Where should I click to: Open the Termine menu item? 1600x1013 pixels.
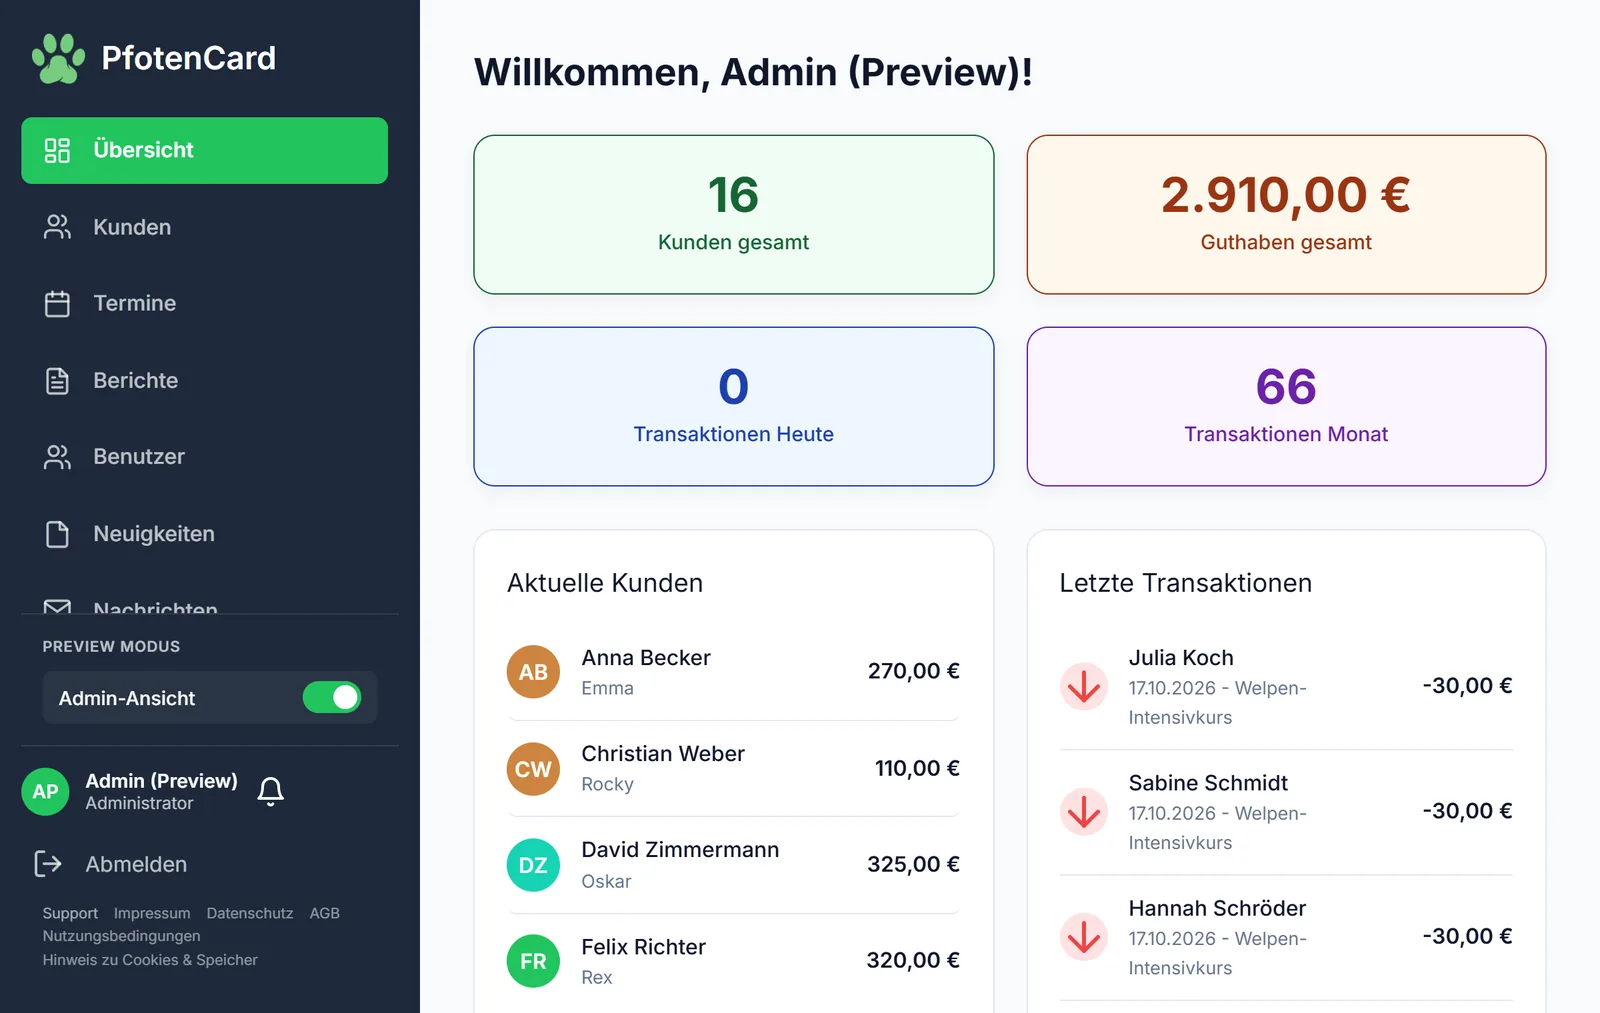pos(204,303)
